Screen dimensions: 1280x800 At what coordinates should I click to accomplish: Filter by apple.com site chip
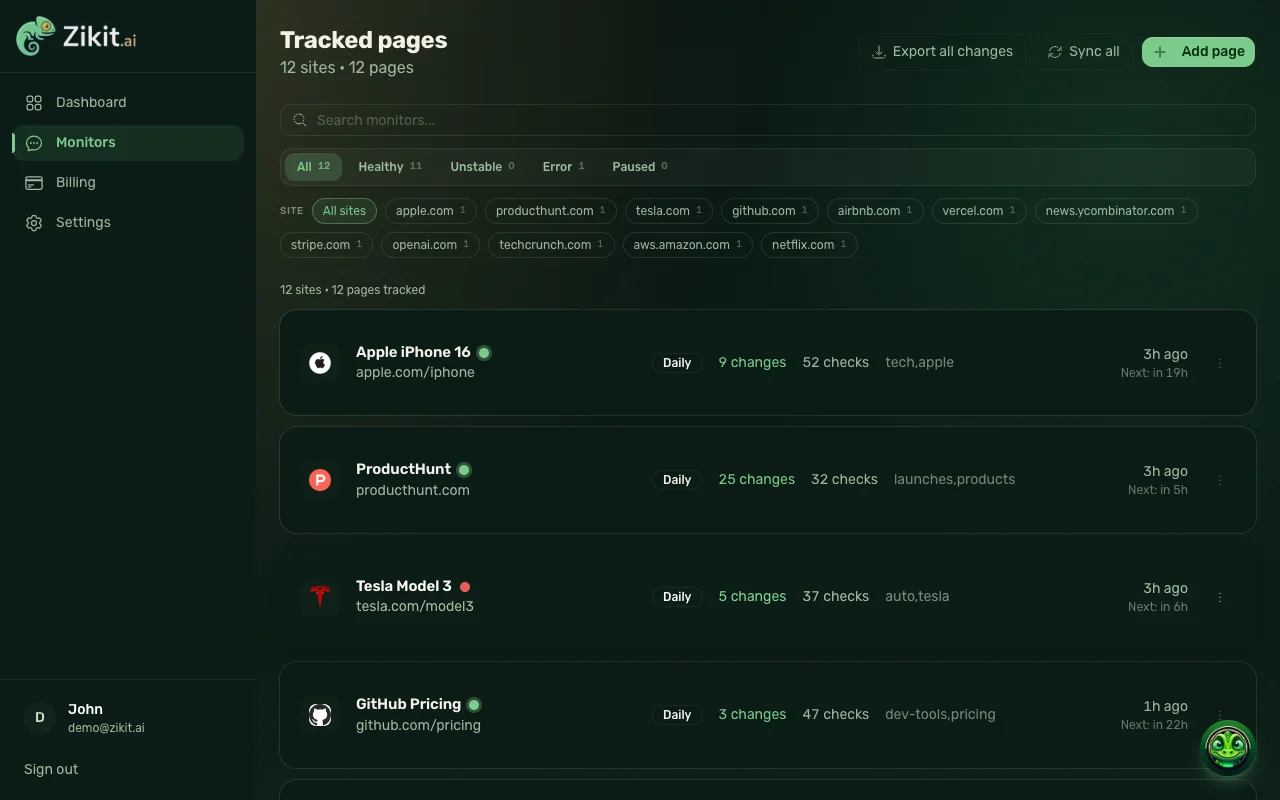pos(431,211)
